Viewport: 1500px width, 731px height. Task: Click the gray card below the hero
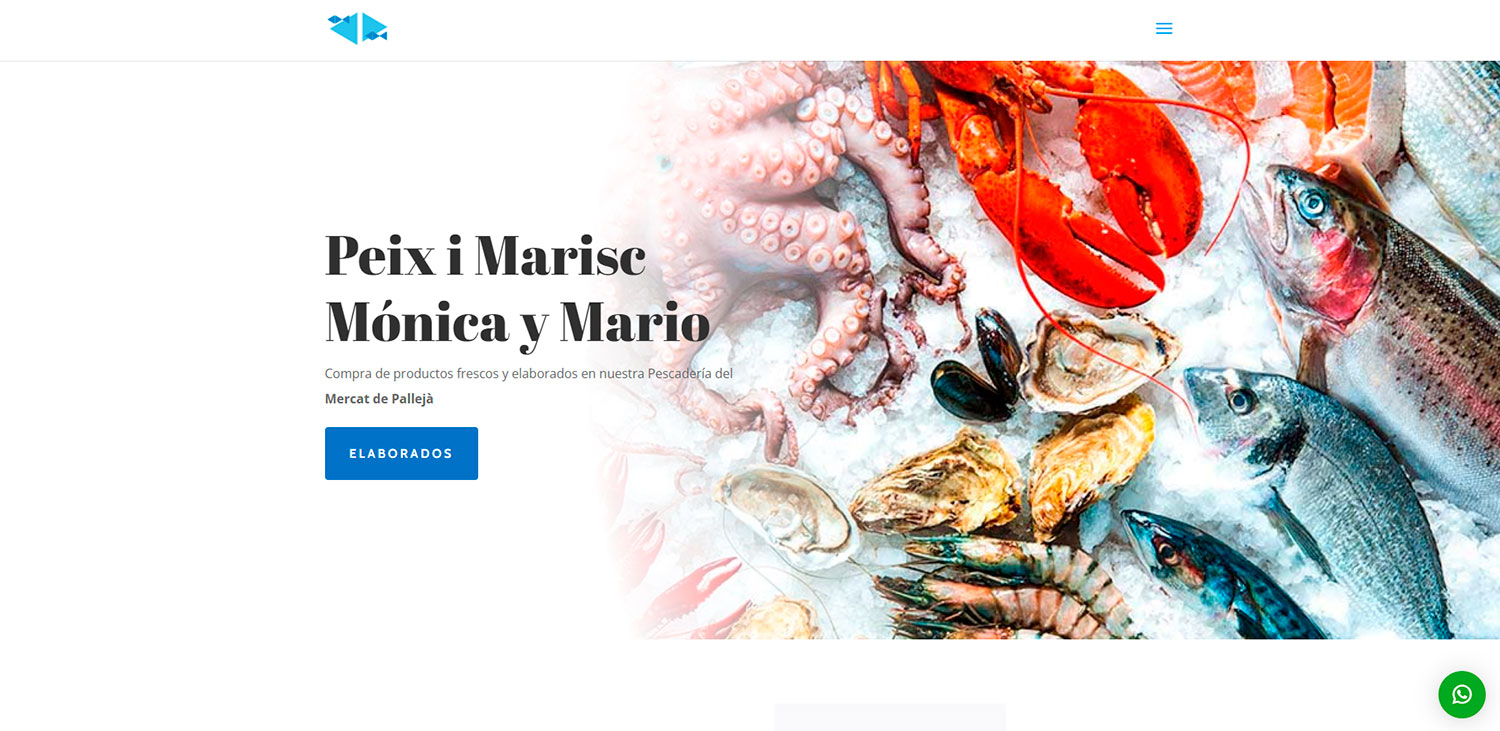890,717
